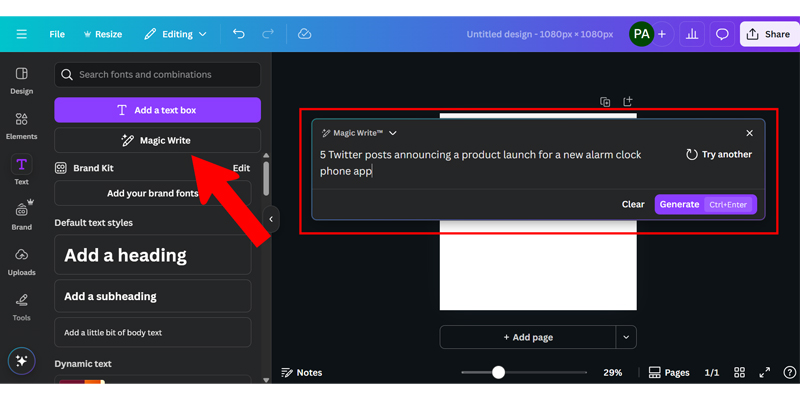Open the File menu
This screenshot has width=800, height=400.
coord(57,34)
